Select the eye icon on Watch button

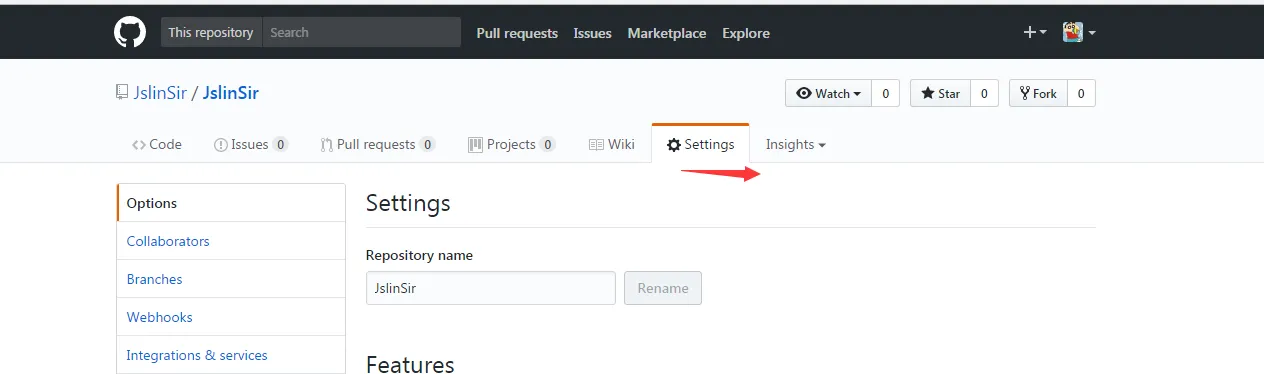click(803, 93)
